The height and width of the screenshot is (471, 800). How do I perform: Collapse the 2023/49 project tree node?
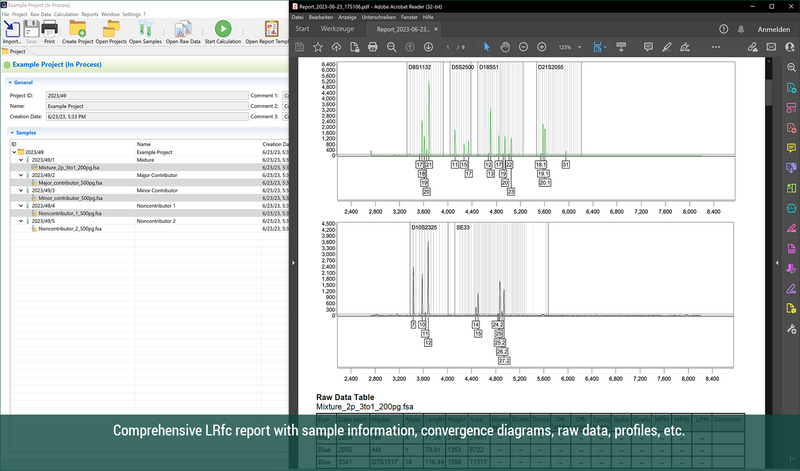(x=14, y=152)
